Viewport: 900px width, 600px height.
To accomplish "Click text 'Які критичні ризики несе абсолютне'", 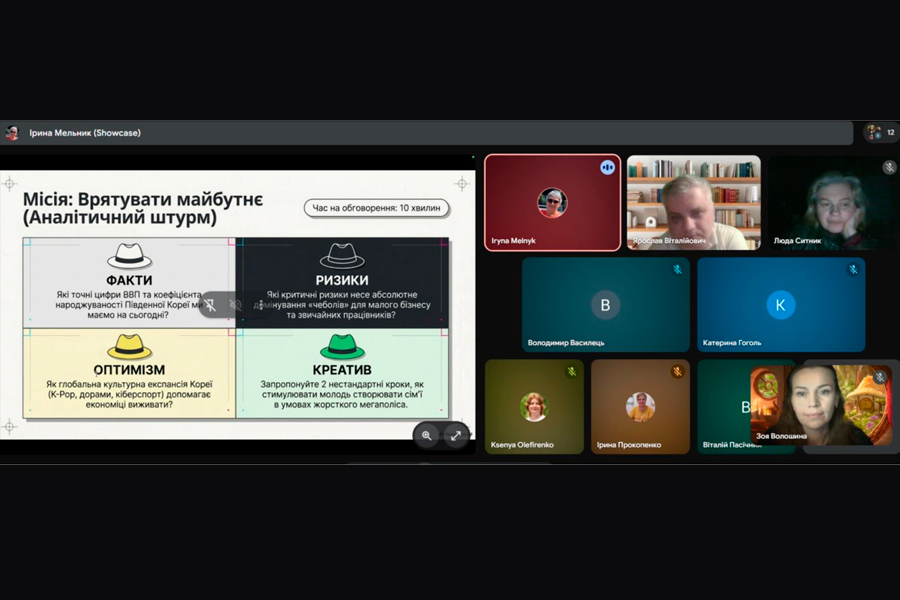I will pos(342,295).
